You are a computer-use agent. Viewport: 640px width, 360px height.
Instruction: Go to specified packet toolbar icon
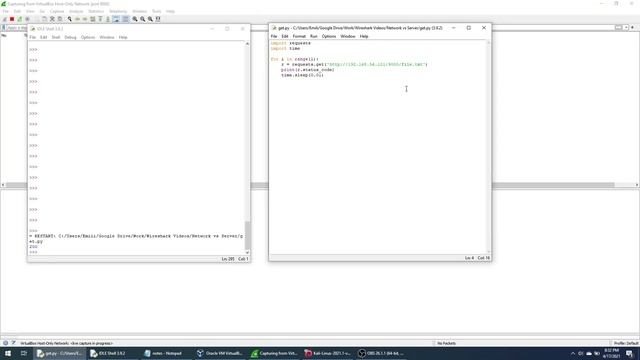(93, 19)
